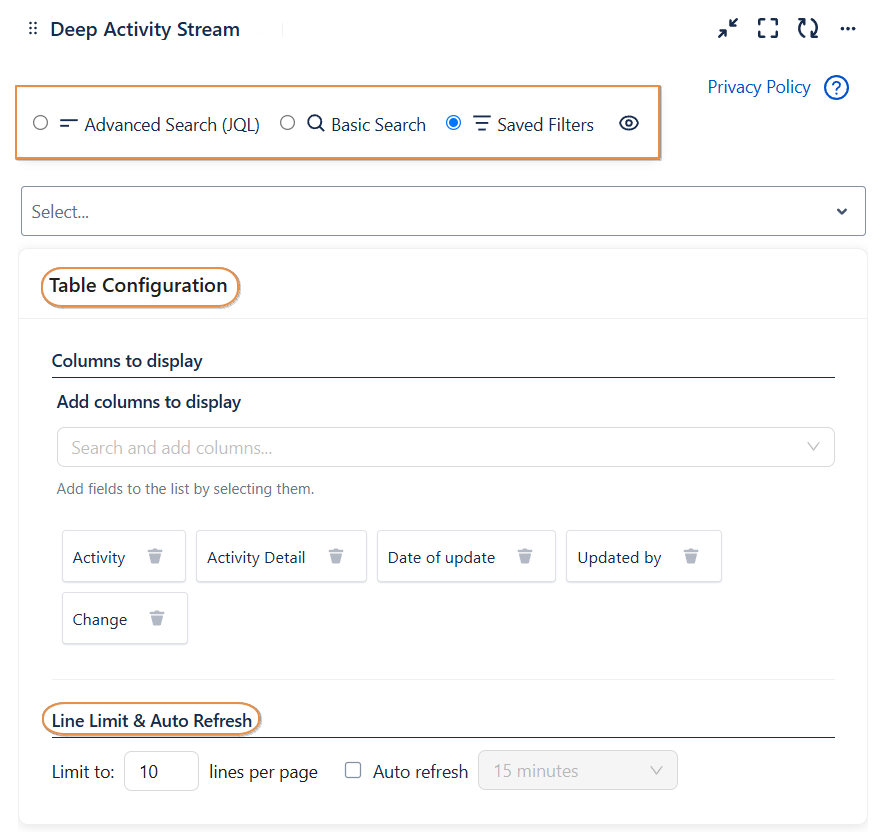The image size is (874, 832).
Task: Toggle the eye preview icon
Action: (x=629, y=124)
